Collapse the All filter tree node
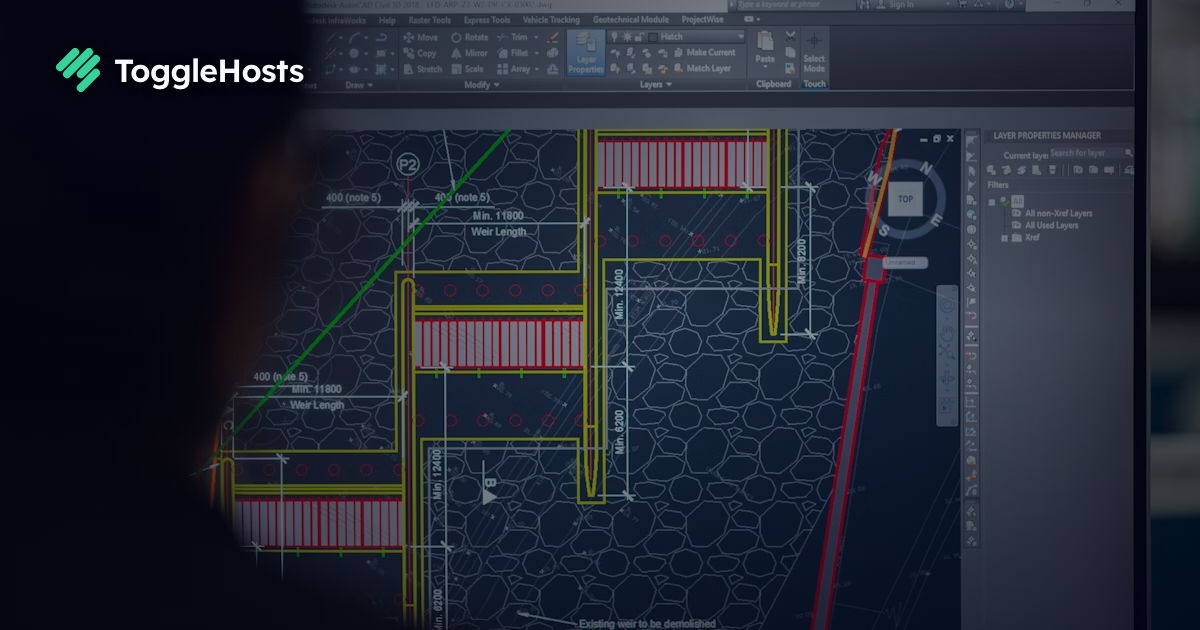This screenshot has height=630, width=1200. (x=993, y=201)
